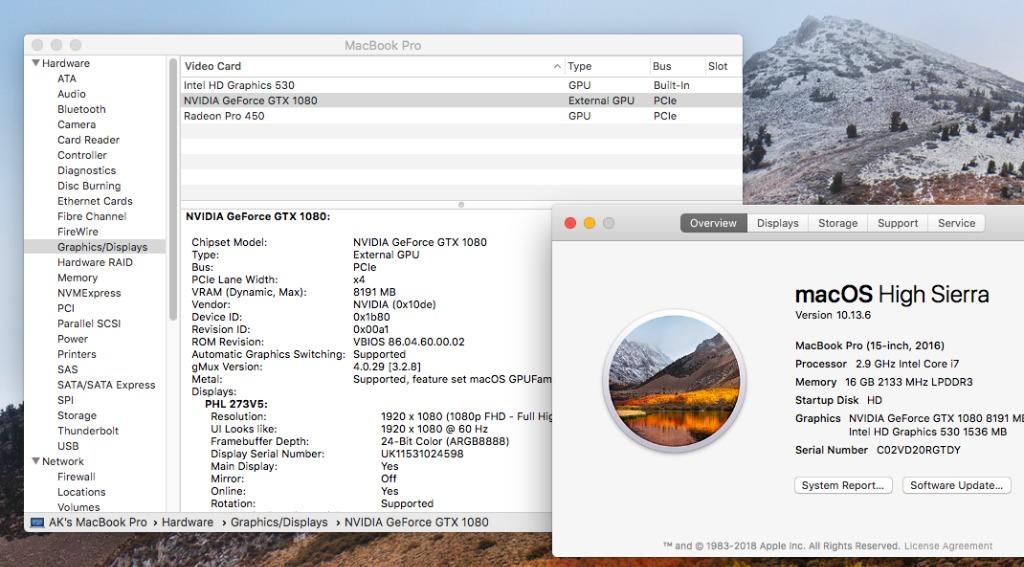Image resolution: width=1024 pixels, height=567 pixels.
Task: Click the PHL 273V5 display heading
Action: point(236,404)
